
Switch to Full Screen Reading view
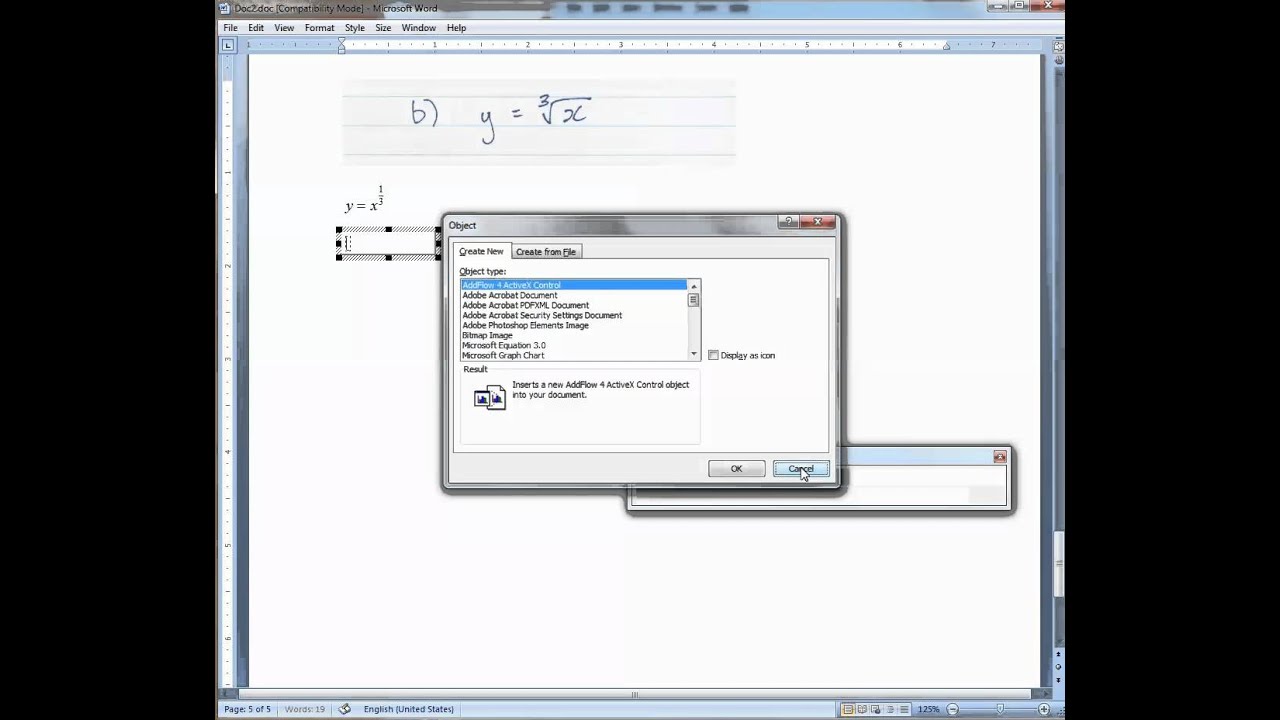(x=862, y=709)
